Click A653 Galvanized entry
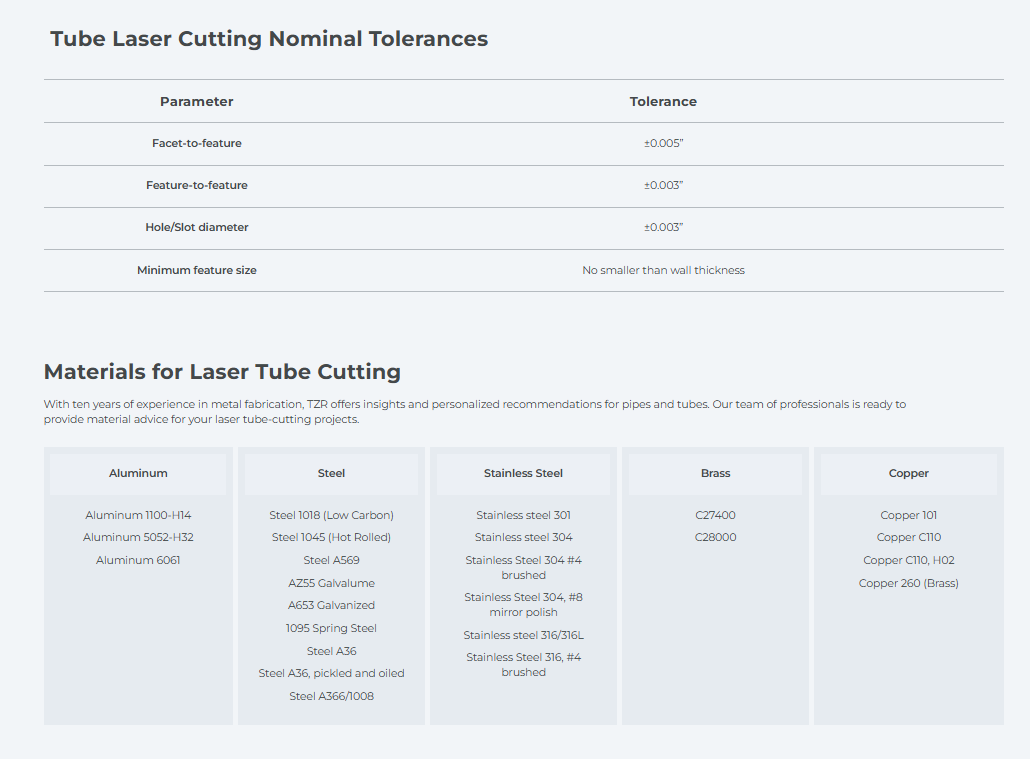Viewport: 1030px width, 759px height. point(331,605)
